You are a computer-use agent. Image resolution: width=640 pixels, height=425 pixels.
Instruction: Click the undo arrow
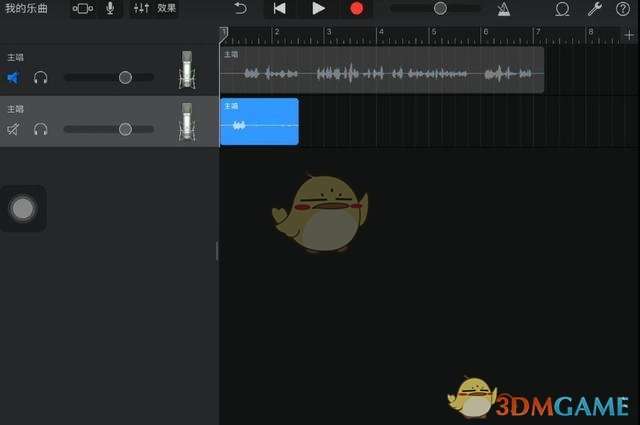(x=240, y=8)
